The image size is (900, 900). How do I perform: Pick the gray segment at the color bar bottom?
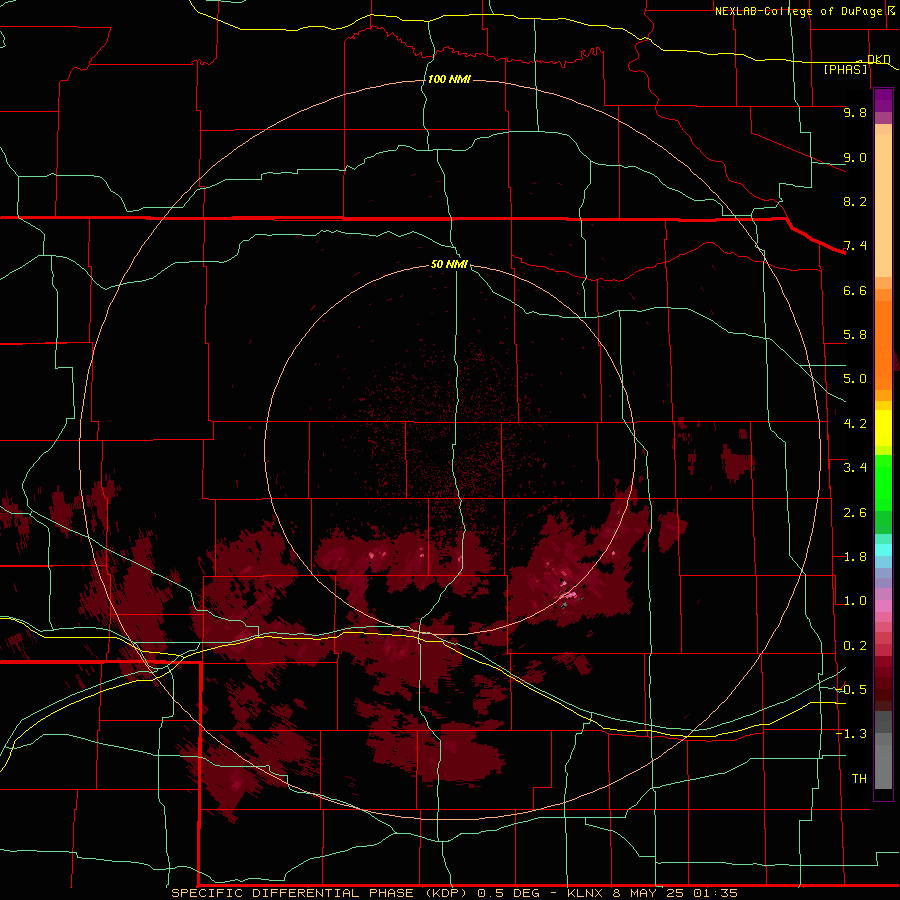883,768
